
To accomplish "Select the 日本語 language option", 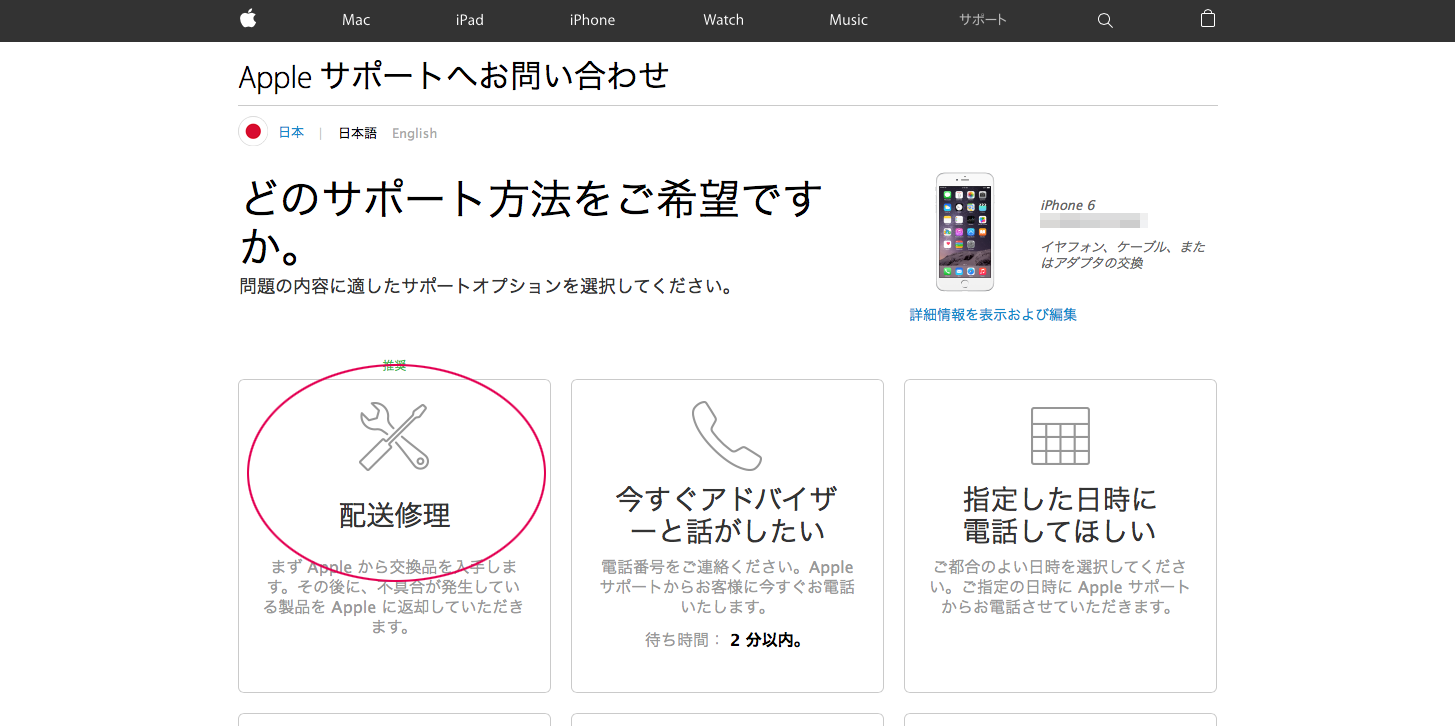I will [x=357, y=133].
